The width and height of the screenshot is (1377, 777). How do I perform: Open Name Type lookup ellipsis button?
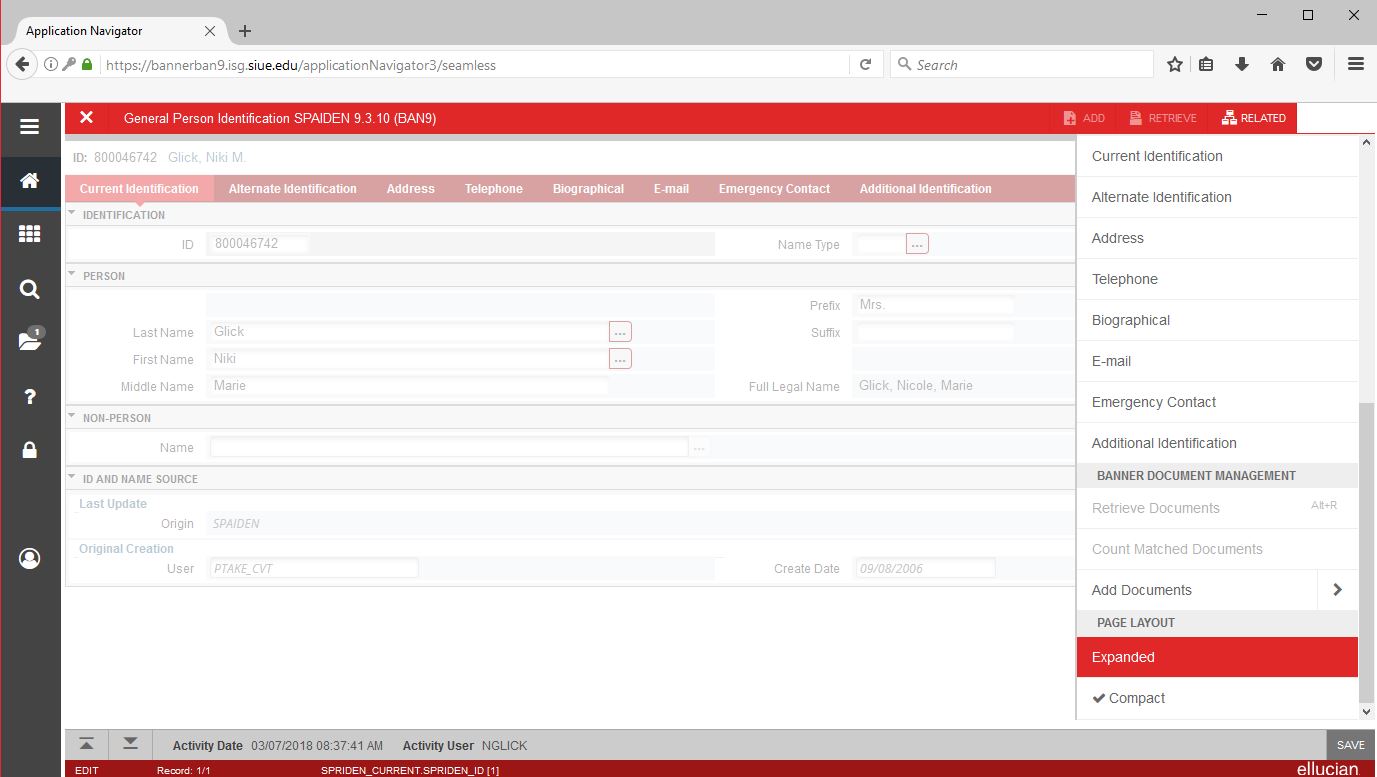(x=917, y=244)
